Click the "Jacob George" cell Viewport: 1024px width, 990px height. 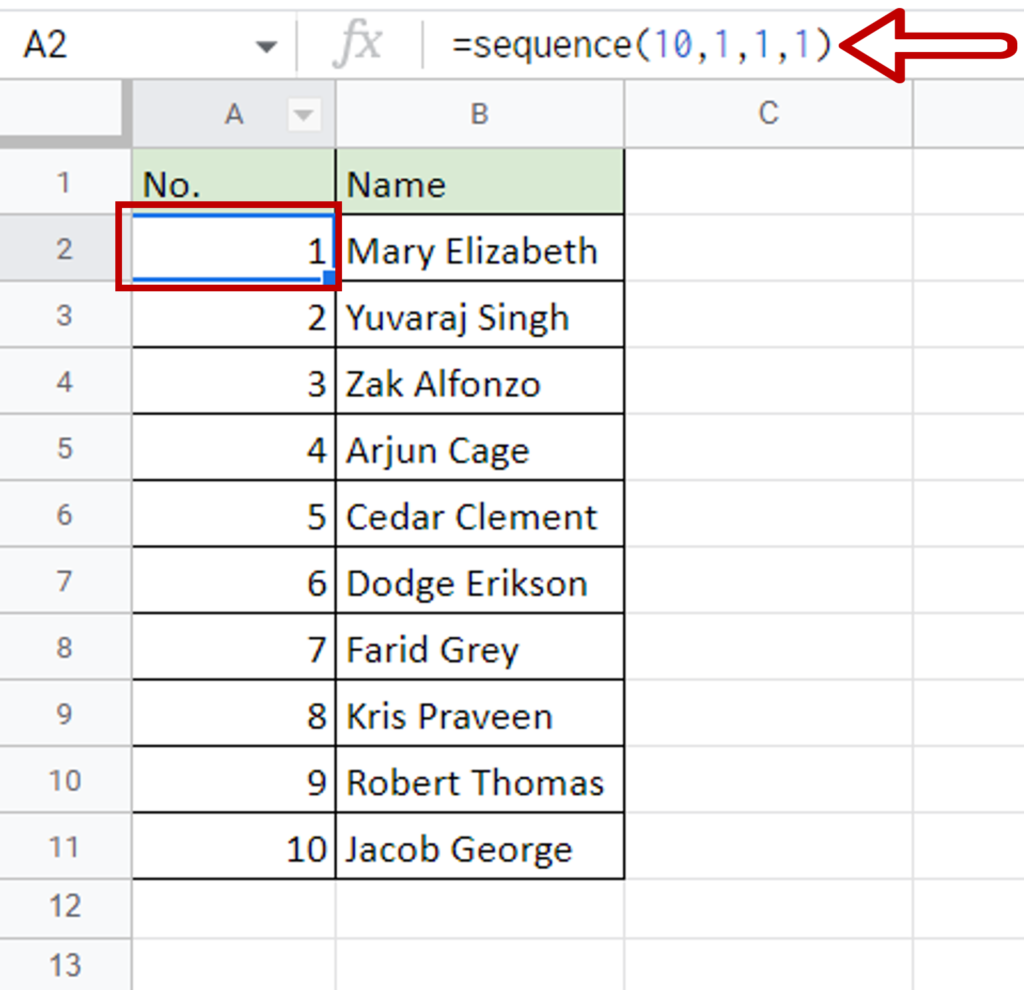(480, 846)
